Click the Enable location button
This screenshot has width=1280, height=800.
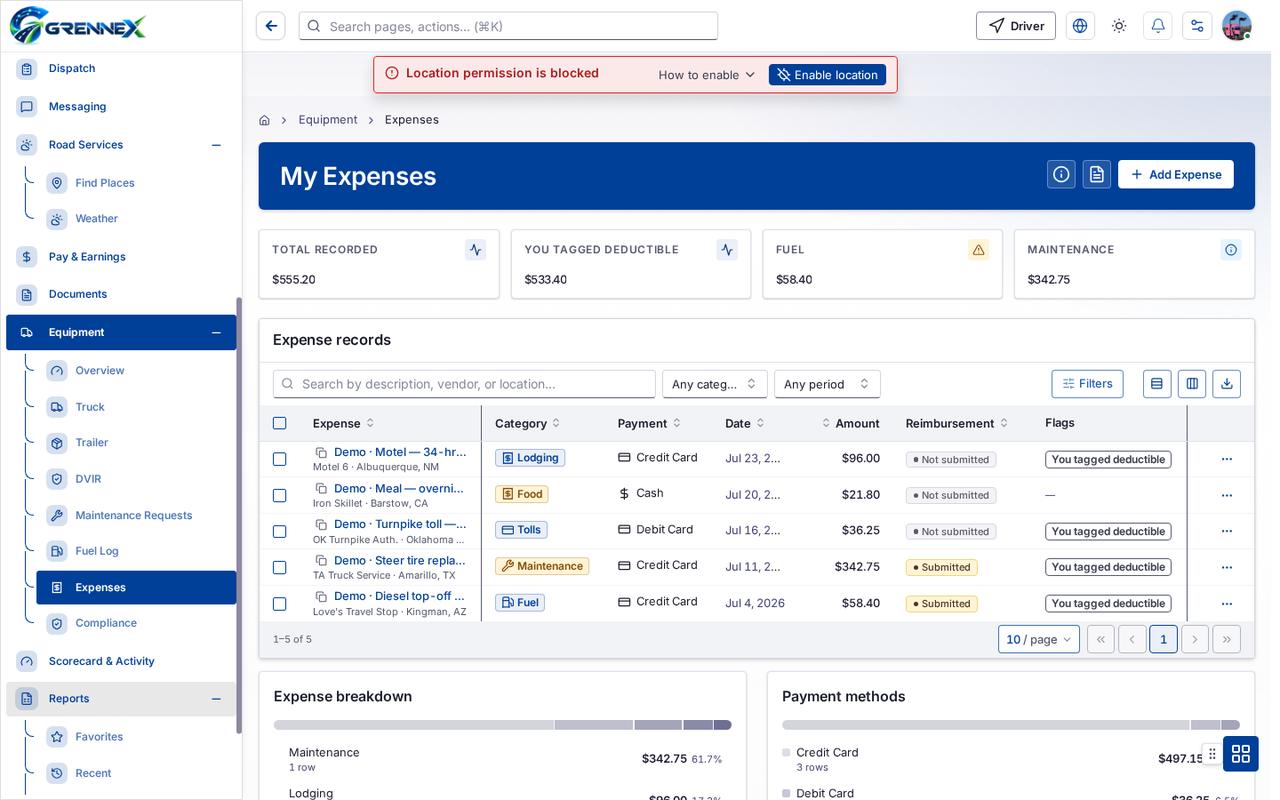click(x=827, y=75)
